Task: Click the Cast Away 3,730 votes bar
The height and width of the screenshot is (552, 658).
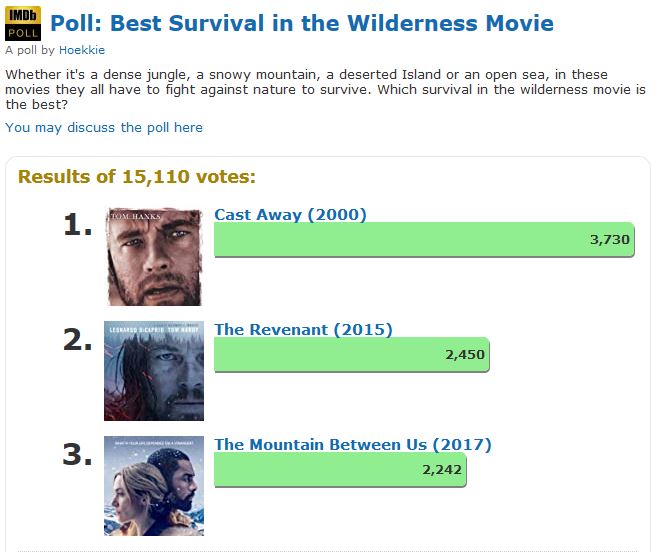Action: [x=424, y=240]
